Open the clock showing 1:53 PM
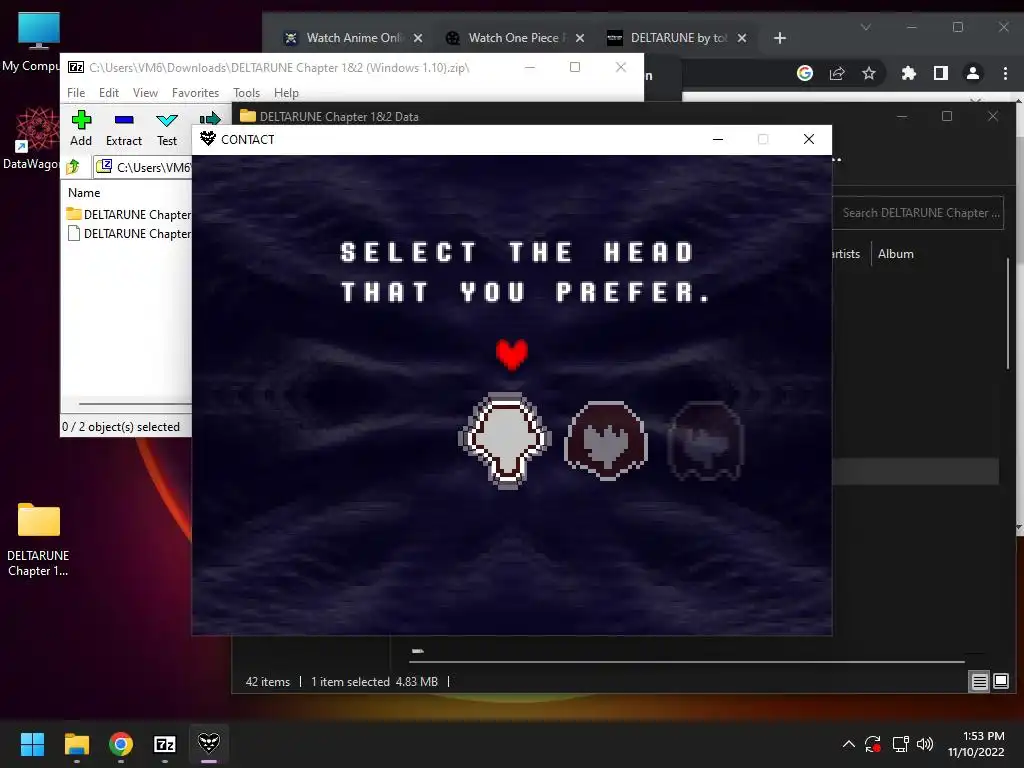Image resolution: width=1024 pixels, height=768 pixels. point(976,744)
